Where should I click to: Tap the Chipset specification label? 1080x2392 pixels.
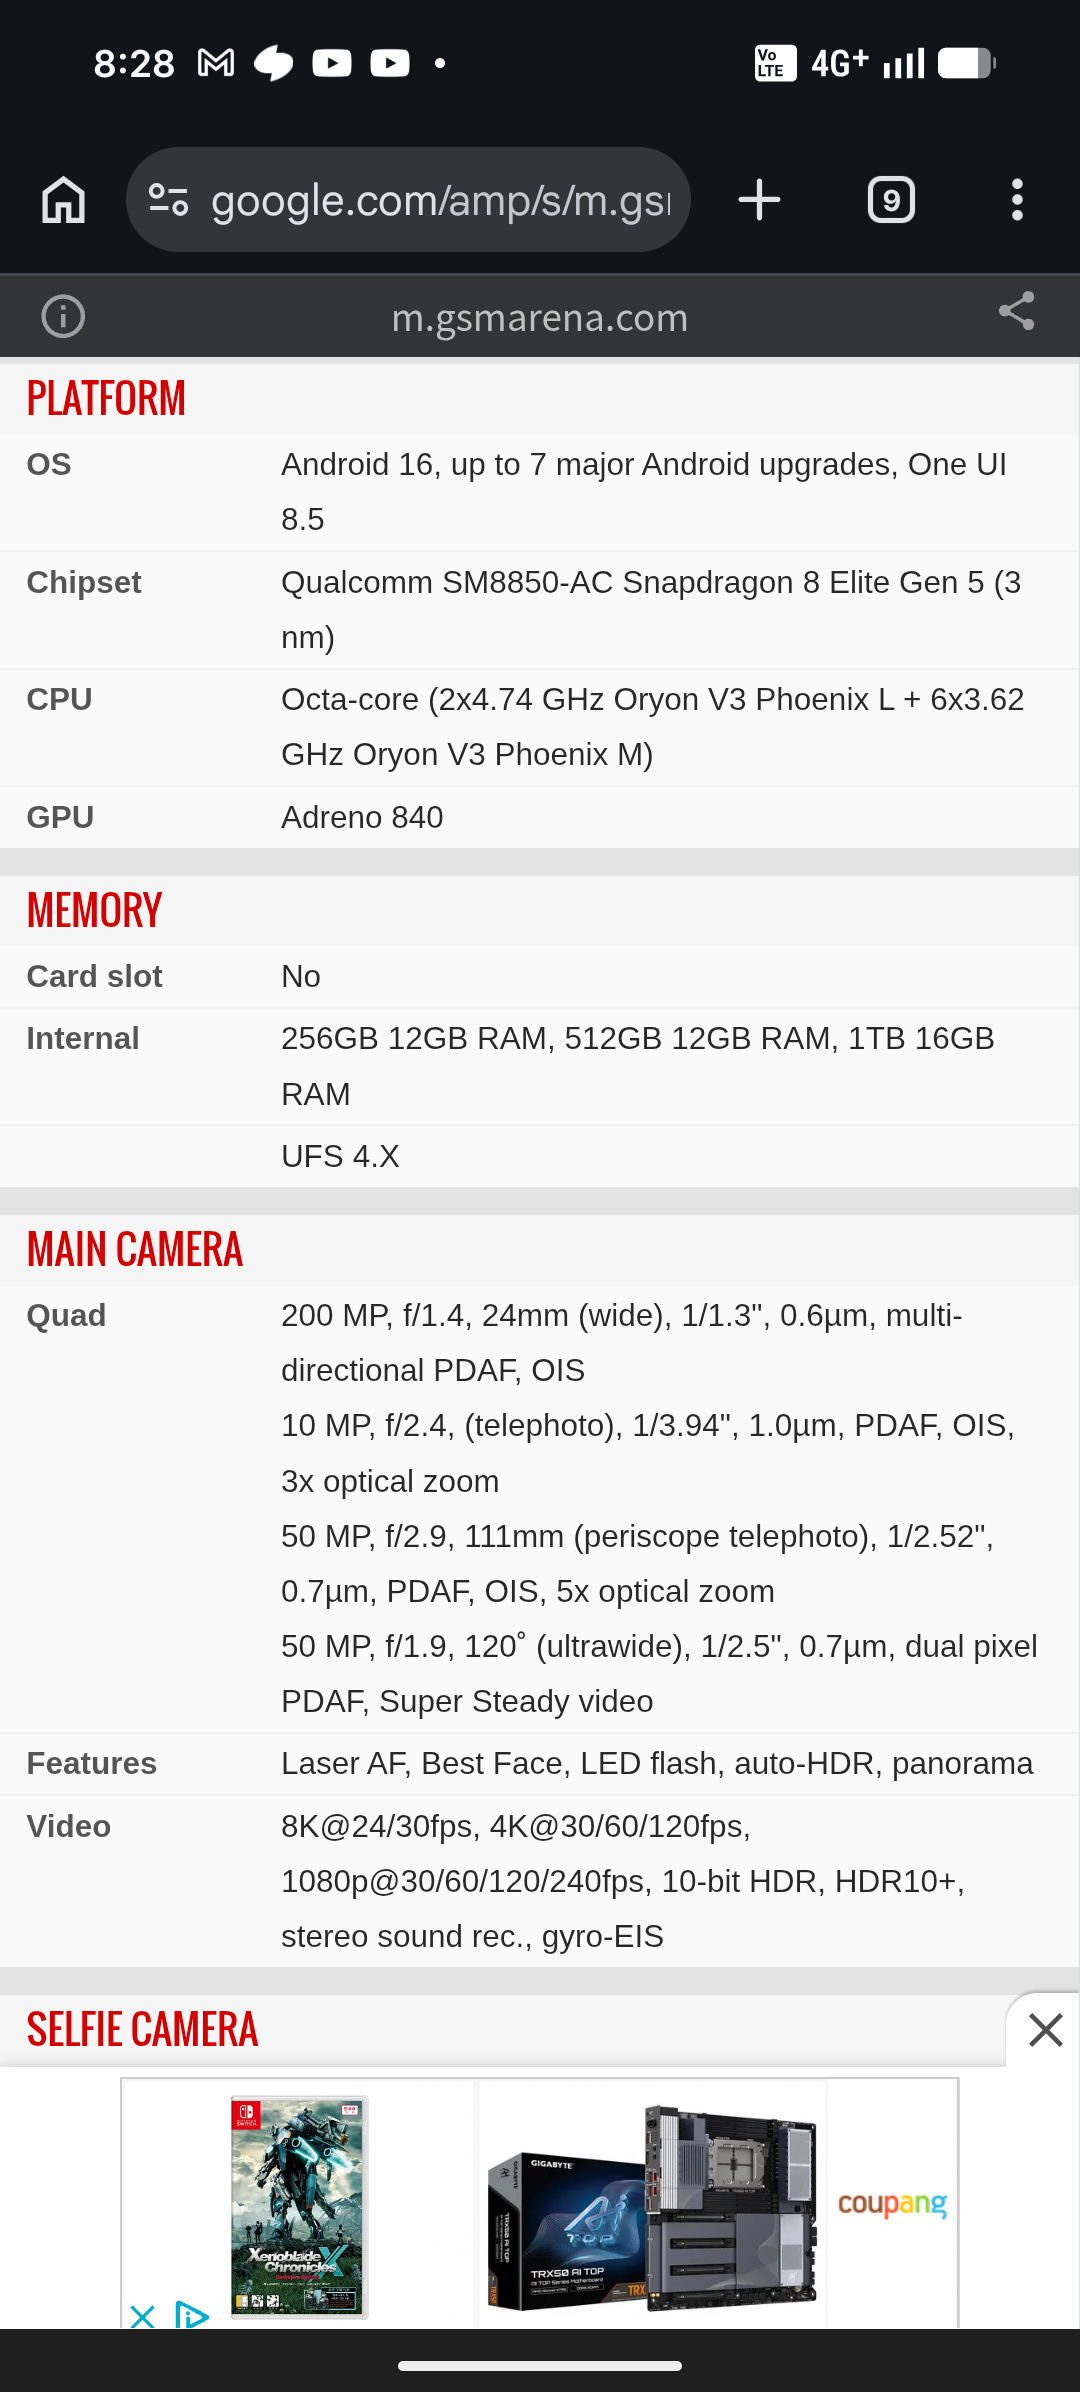[84, 582]
